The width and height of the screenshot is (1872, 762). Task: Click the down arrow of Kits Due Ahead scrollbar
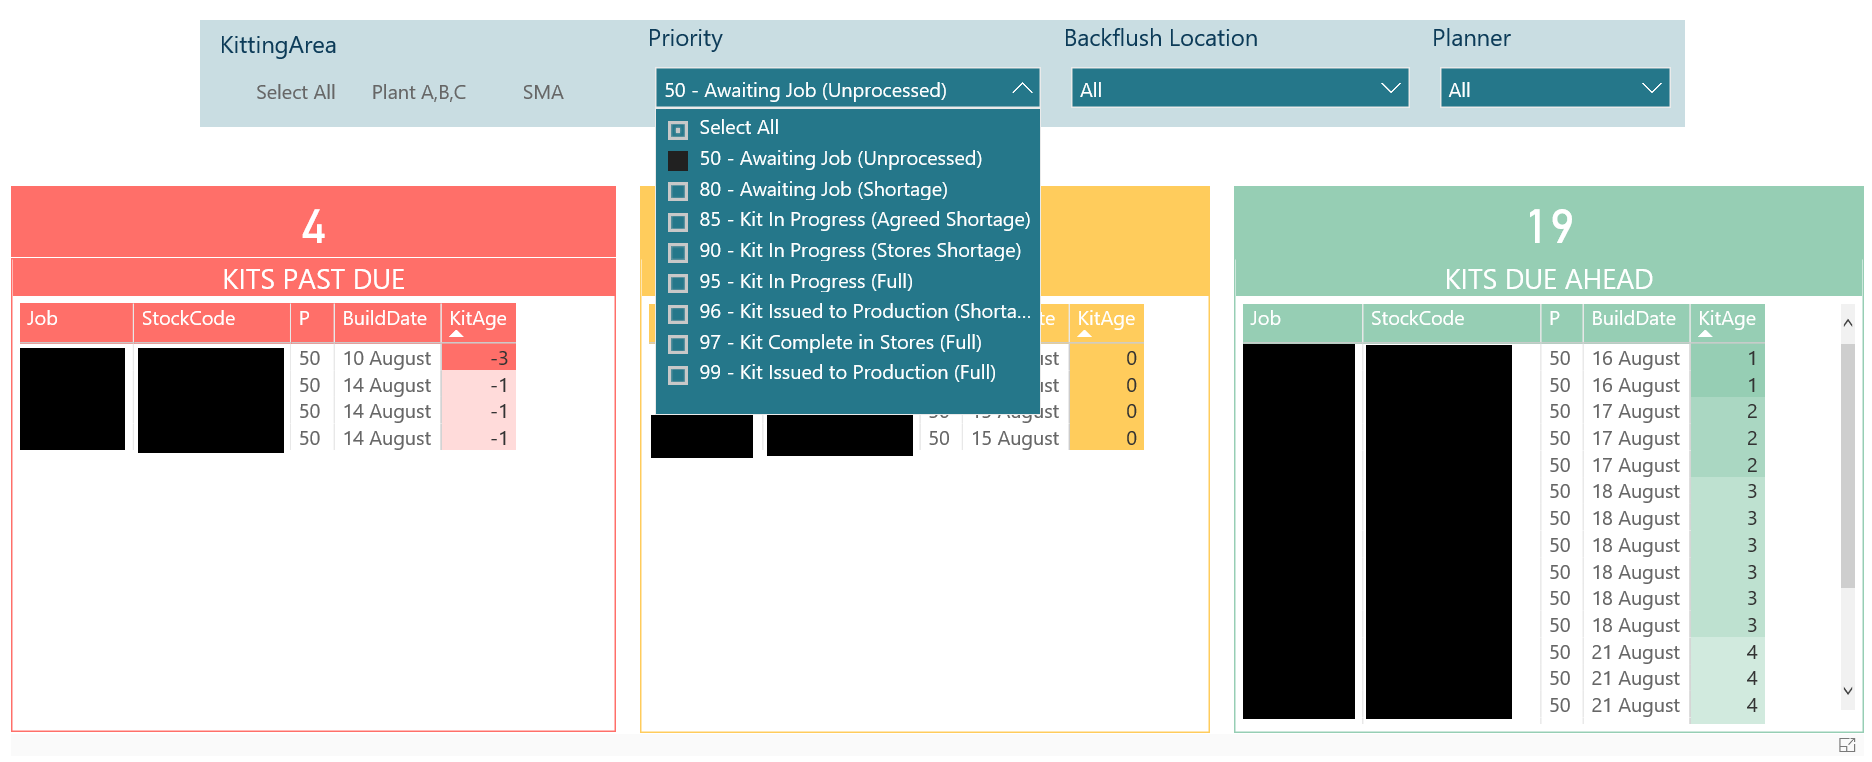click(1848, 690)
